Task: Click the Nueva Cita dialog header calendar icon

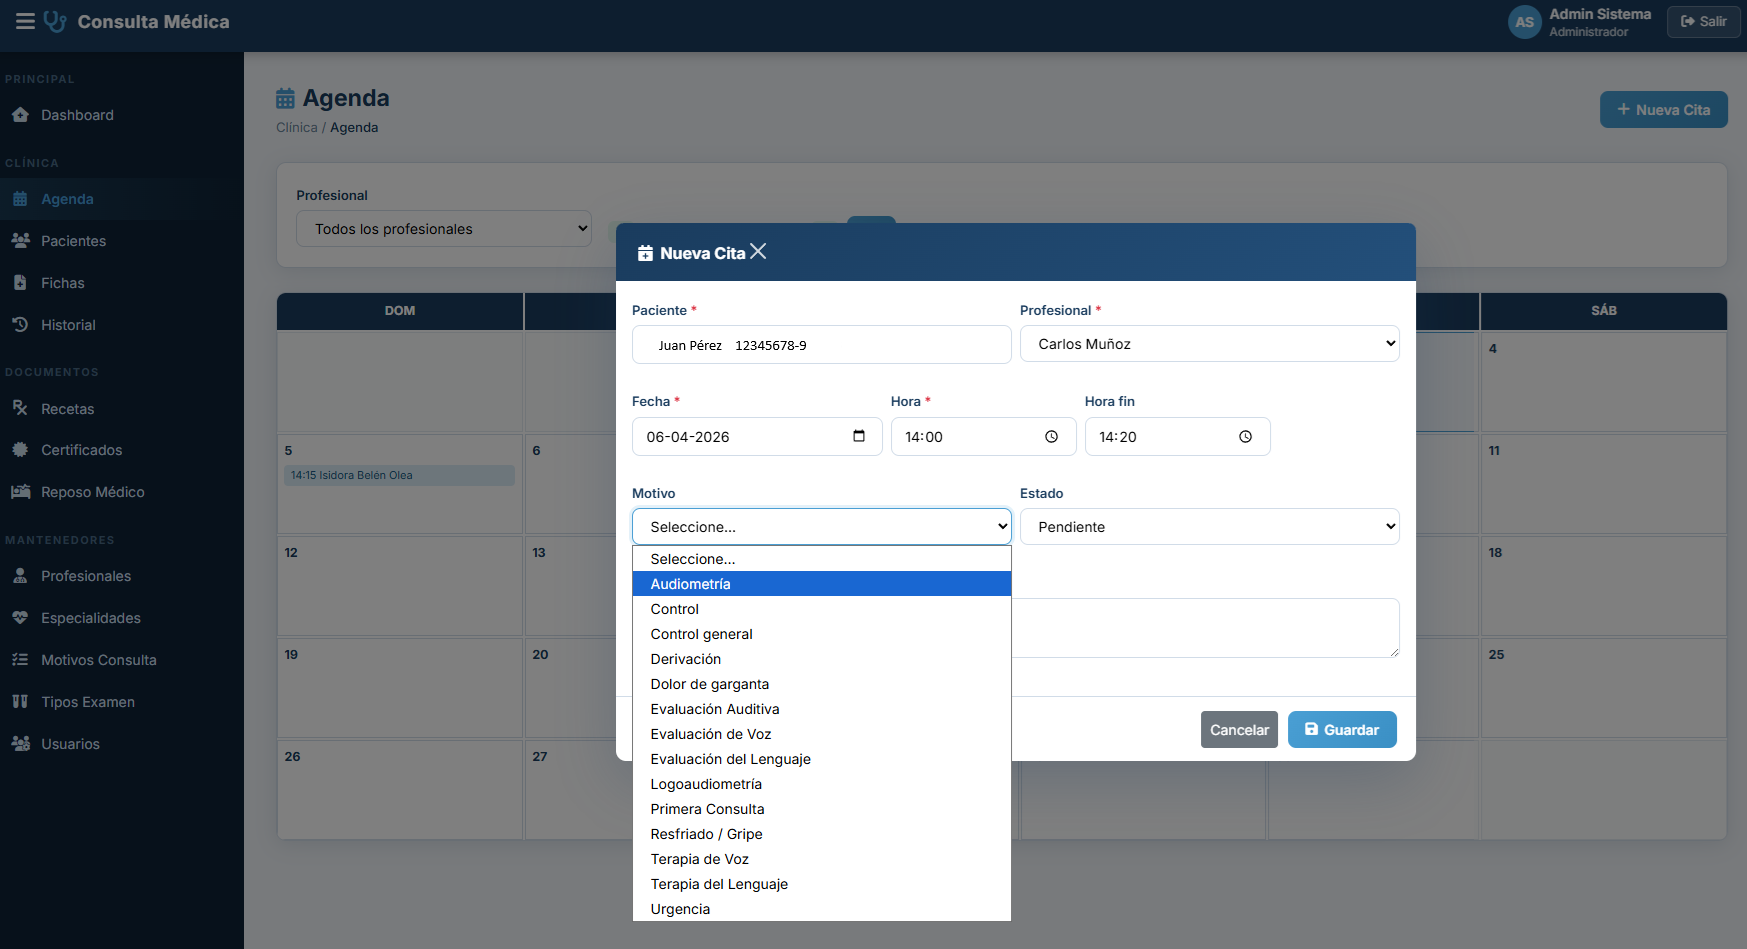Action: [x=645, y=253]
